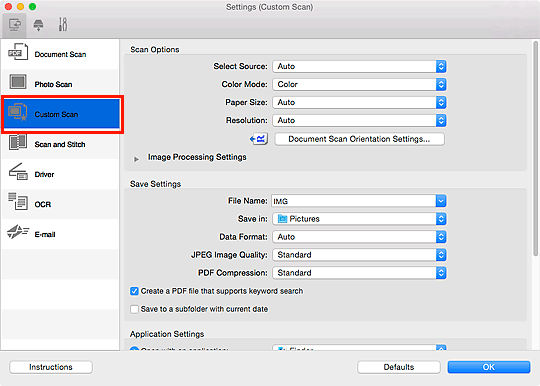Viewport: 540px width, 386px height.
Task: Click the orientation icon beside Orientation Settings button
Action: (x=259, y=139)
